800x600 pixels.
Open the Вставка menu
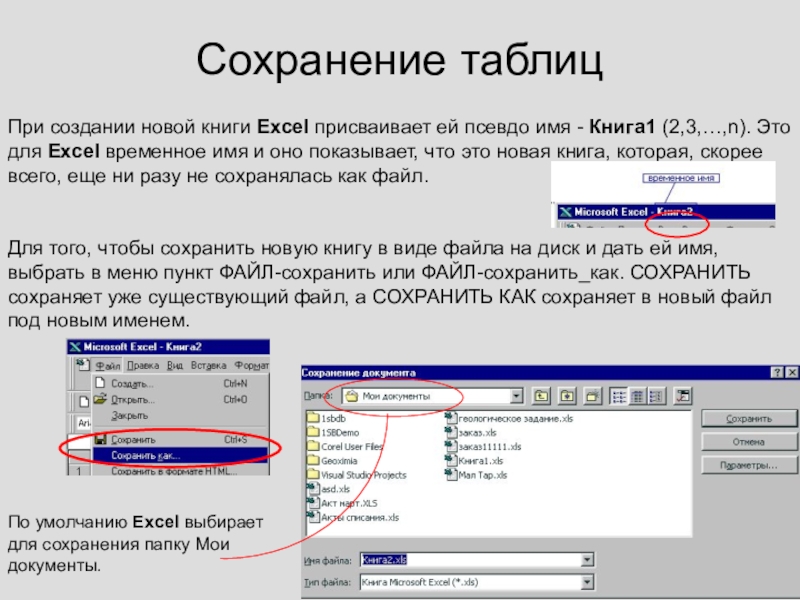[208, 366]
